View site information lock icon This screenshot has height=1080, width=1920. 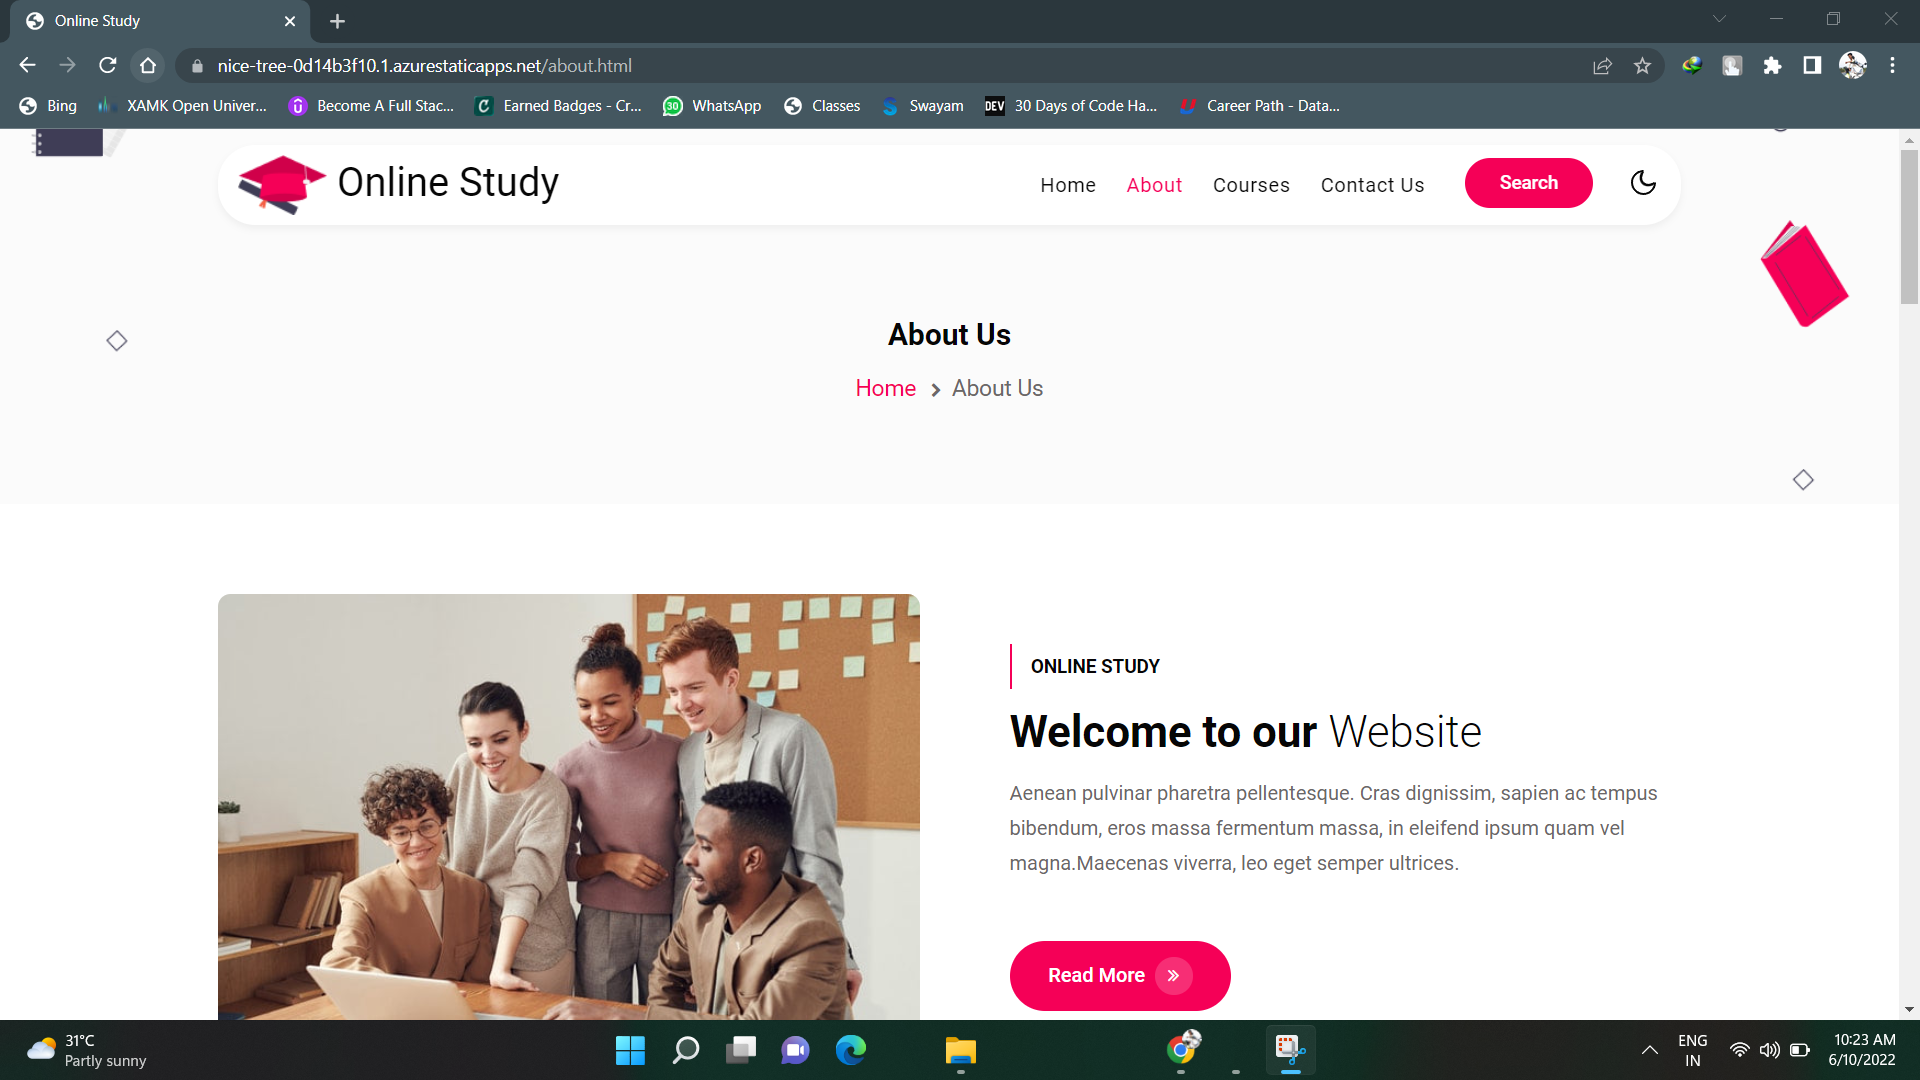pyautogui.click(x=197, y=66)
